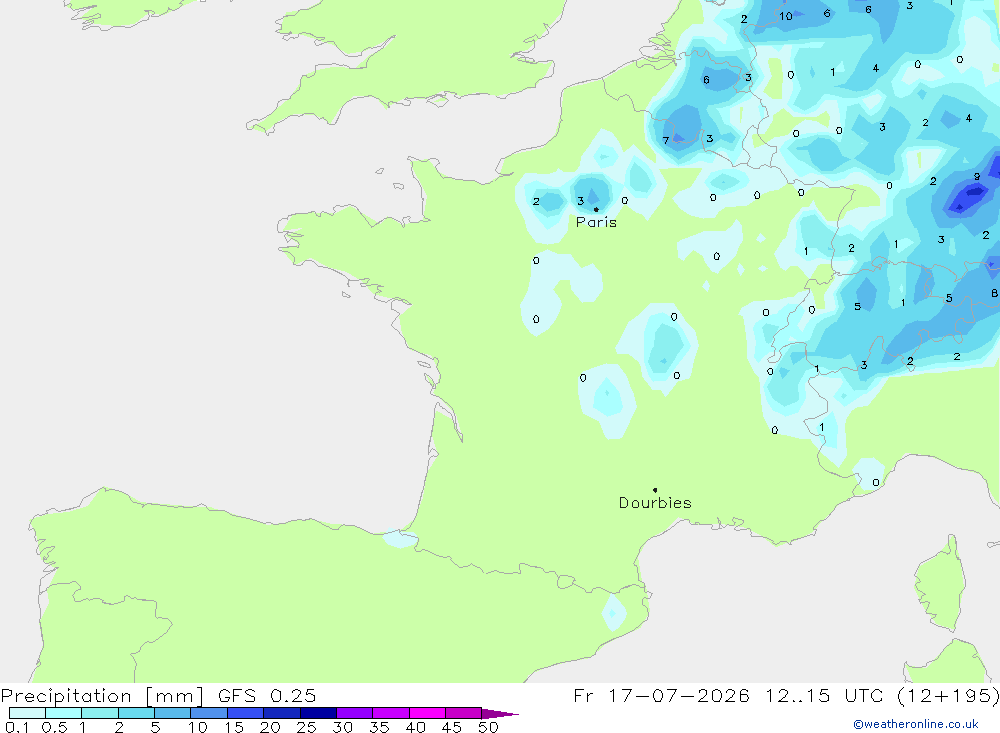The image size is (1000, 733).
Task: Click the 7 mm precipitation value on the map
Action: [665, 140]
